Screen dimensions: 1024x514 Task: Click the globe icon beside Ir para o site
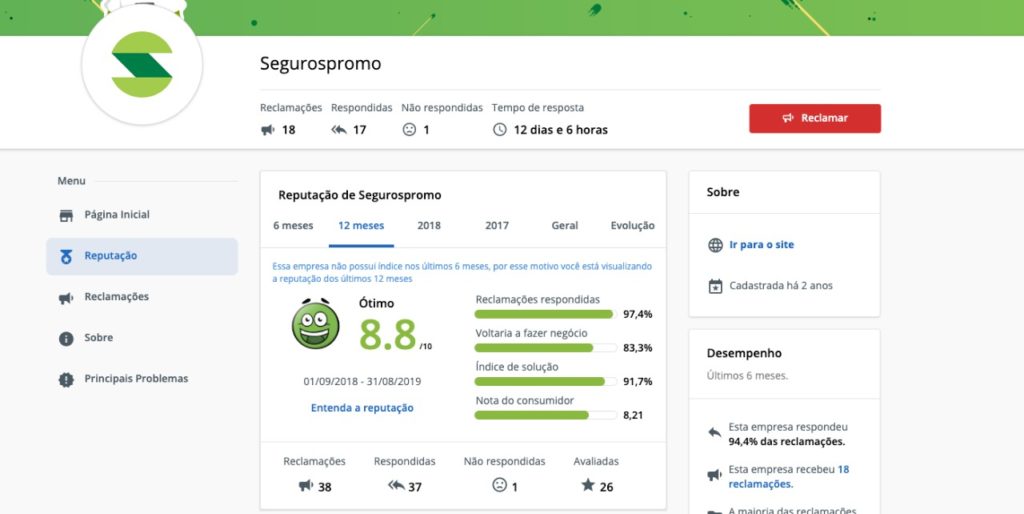point(716,245)
